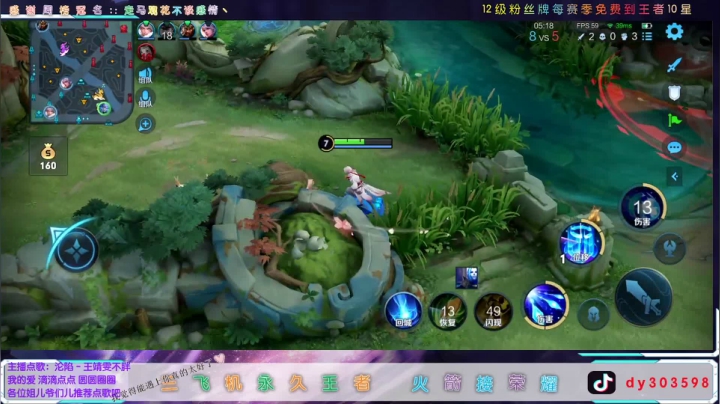Viewport: 720px width, 404px height.
Task: Click the battery indicator icon
Action: click(x=647, y=26)
